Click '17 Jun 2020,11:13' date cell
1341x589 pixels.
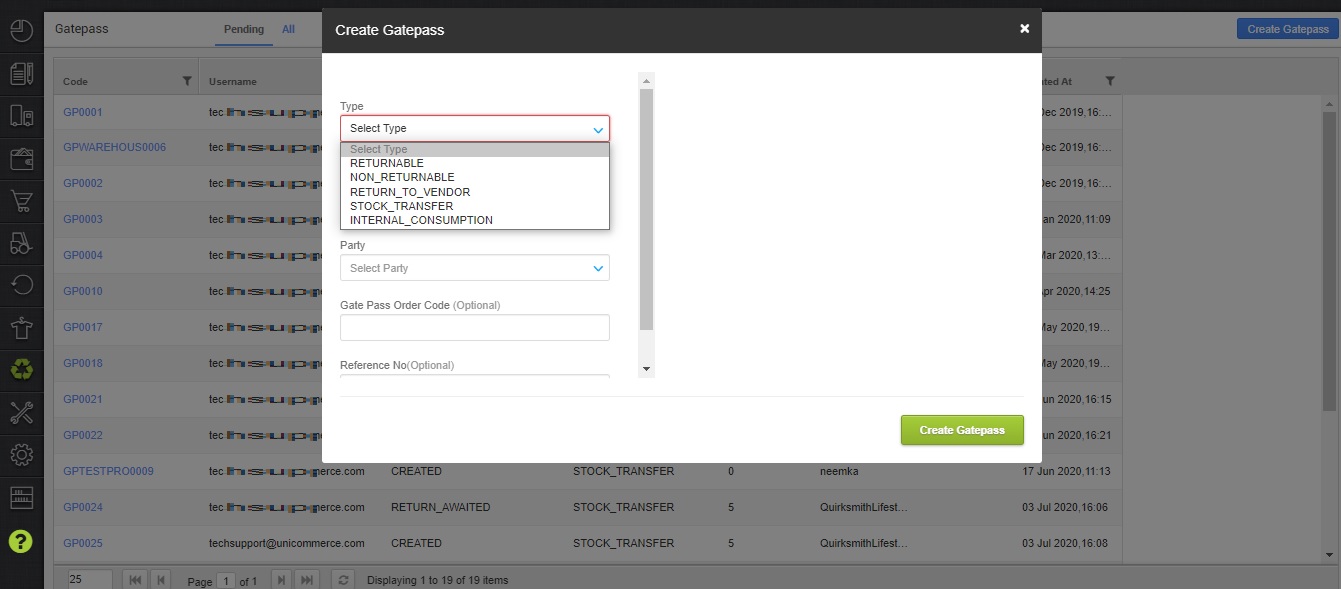coord(1067,472)
